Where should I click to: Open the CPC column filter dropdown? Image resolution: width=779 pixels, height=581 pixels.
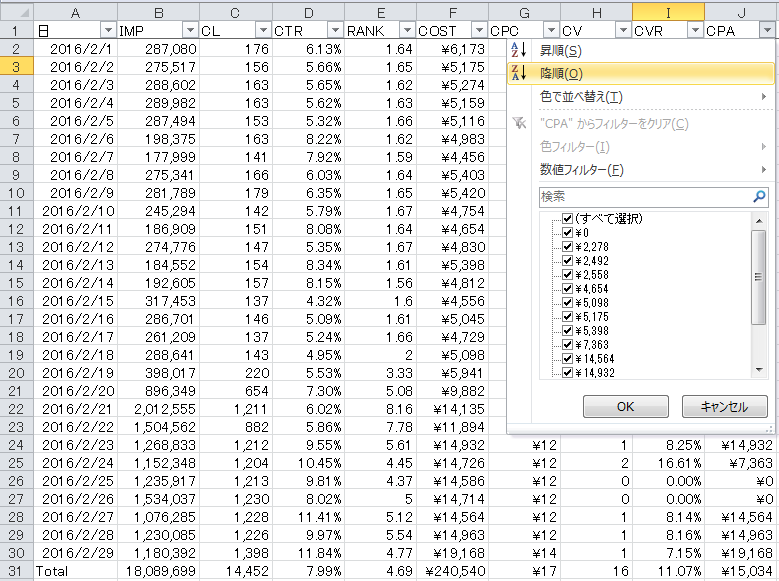(x=551, y=31)
